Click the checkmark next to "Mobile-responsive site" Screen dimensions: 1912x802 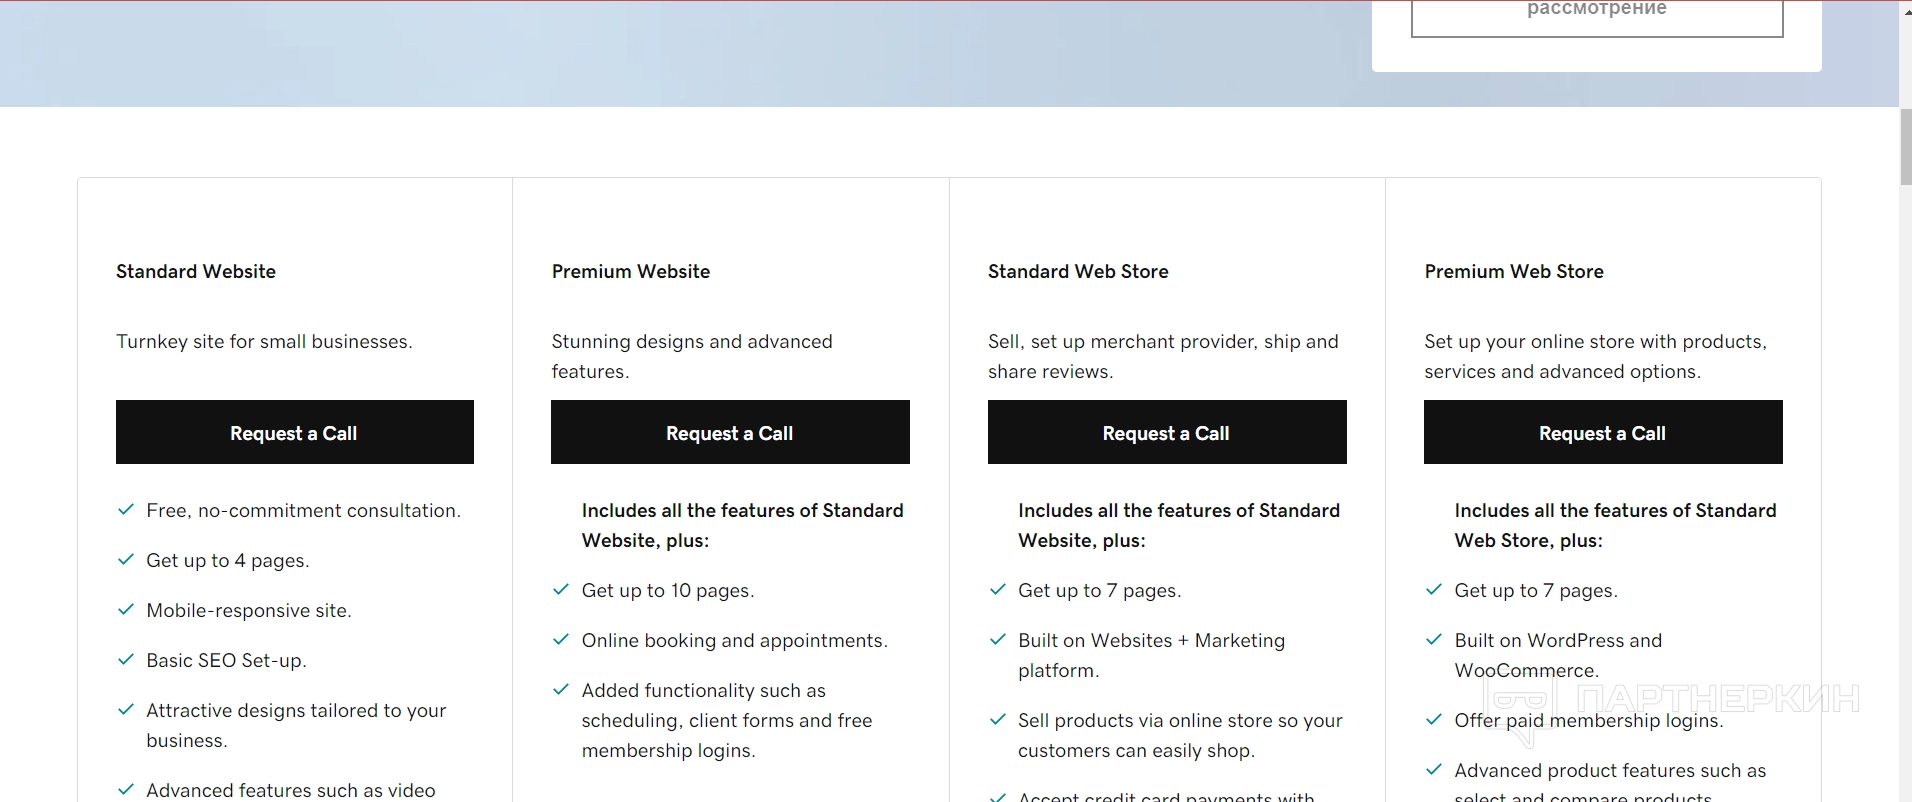point(126,610)
